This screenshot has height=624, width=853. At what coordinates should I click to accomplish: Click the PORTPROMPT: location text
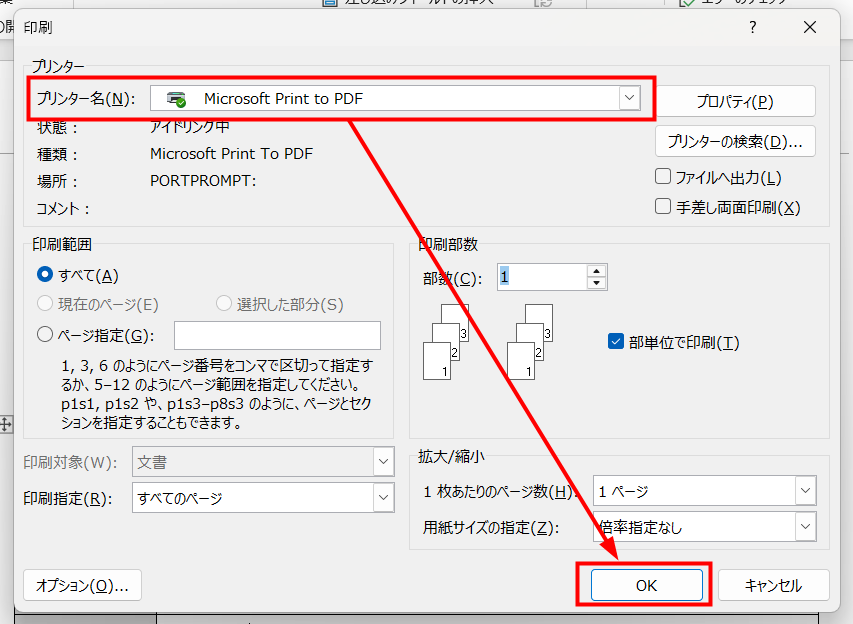(203, 181)
